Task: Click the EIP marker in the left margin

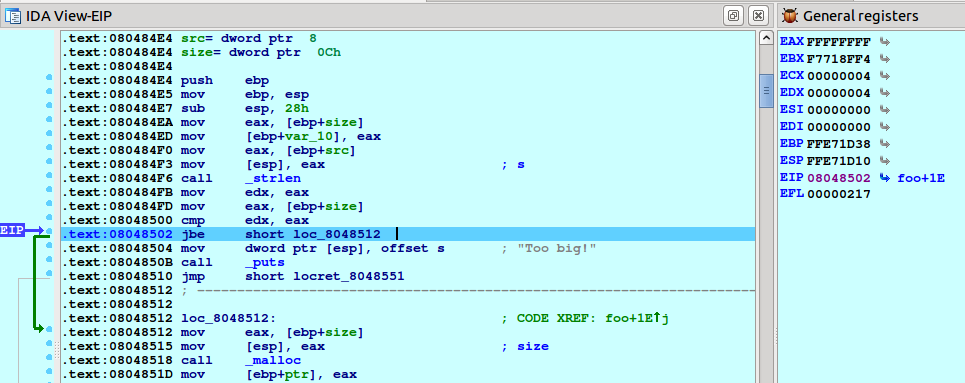Action: 13,230
